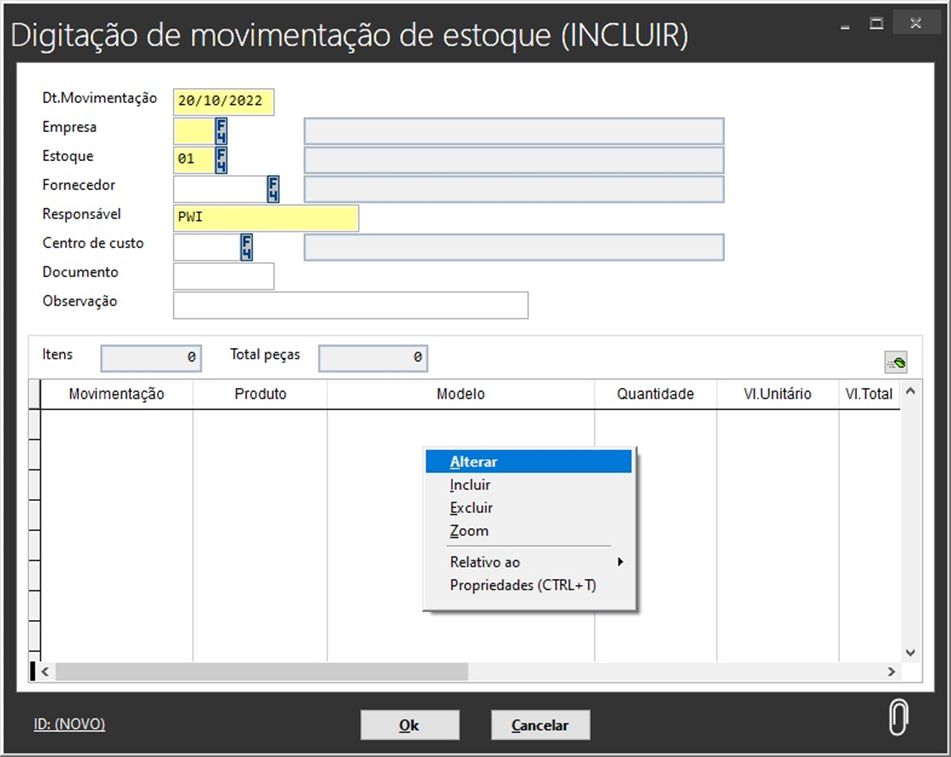Open the ID: (NOVO) link
951x757 pixels.
click(x=69, y=724)
